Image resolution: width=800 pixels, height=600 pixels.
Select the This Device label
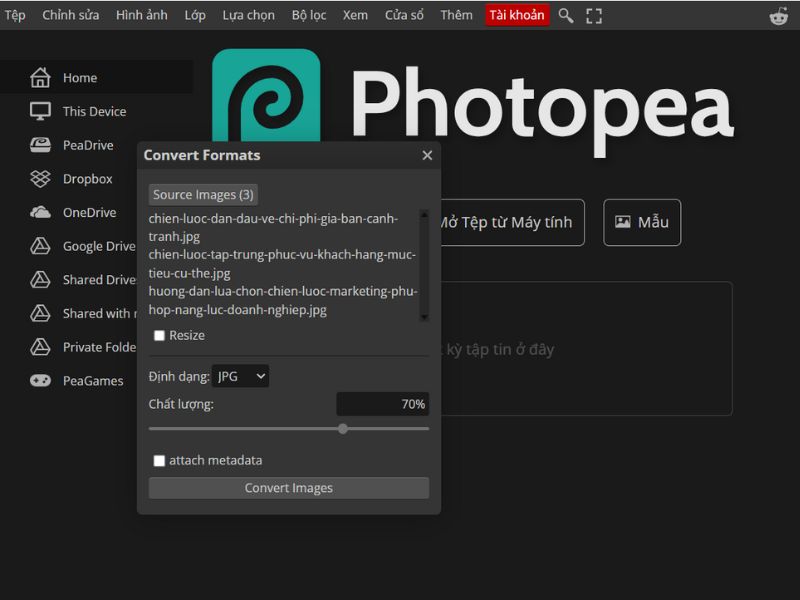click(x=94, y=112)
